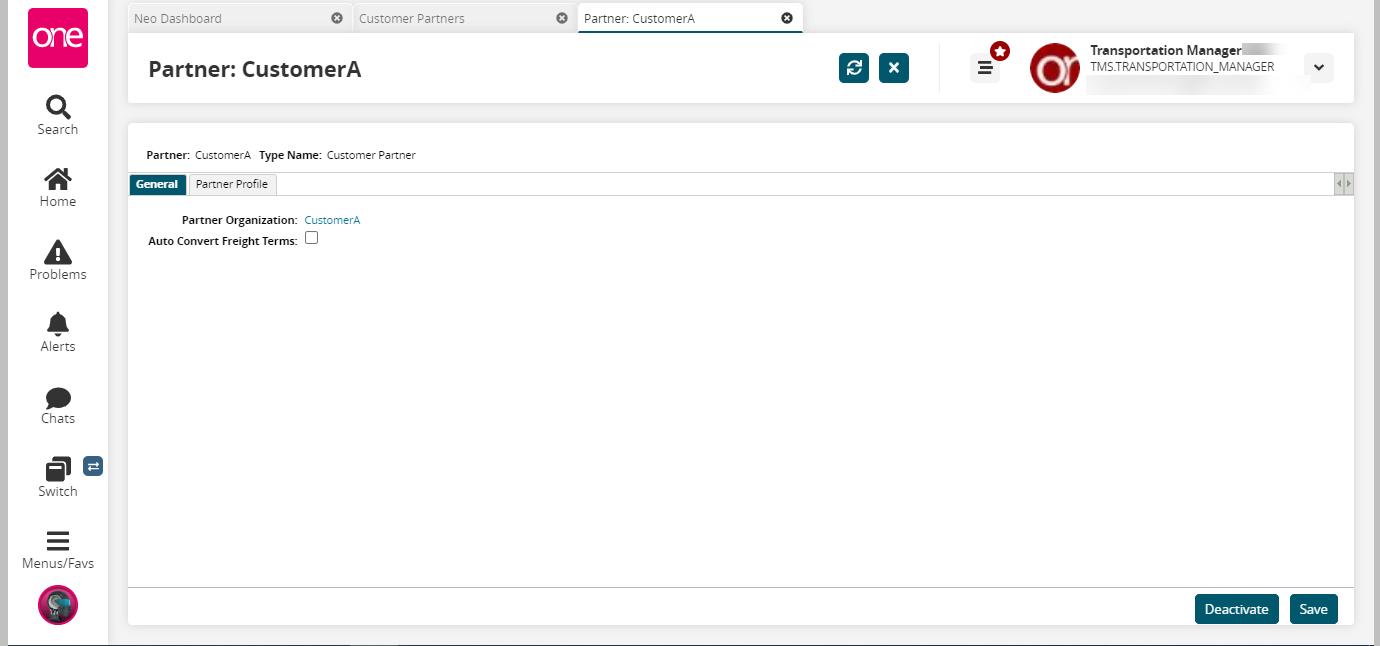The width and height of the screenshot is (1380, 646).
Task: Close the Partner: CustomerA tab
Action: [787, 18]
